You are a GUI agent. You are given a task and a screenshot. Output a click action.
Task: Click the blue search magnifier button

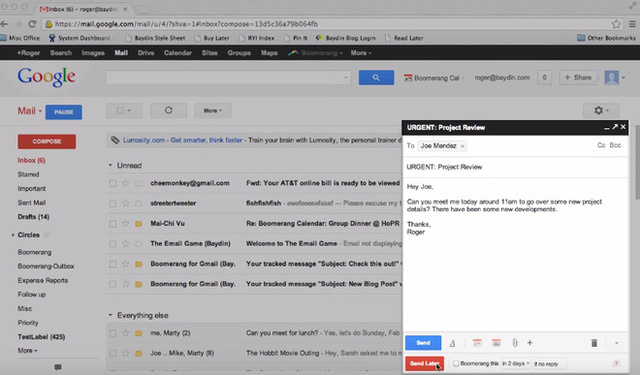click(376, 78)
